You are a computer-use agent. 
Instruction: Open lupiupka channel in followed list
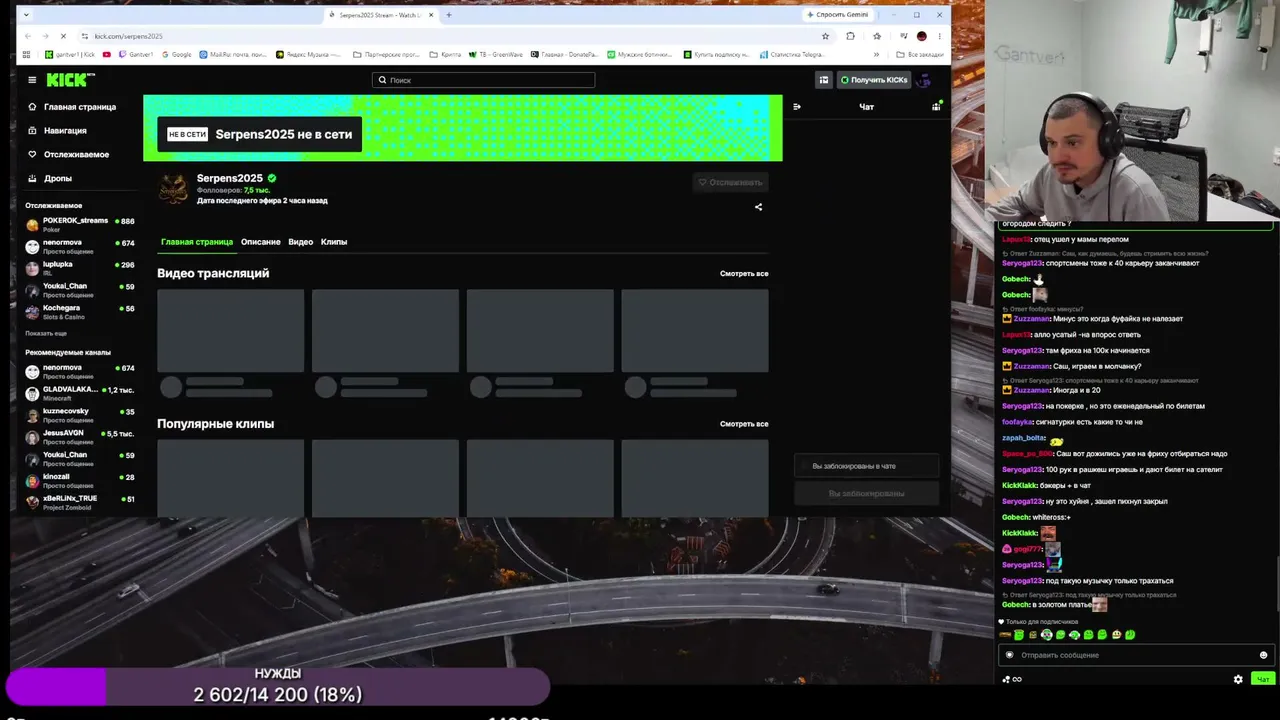[x=80, y=268]
